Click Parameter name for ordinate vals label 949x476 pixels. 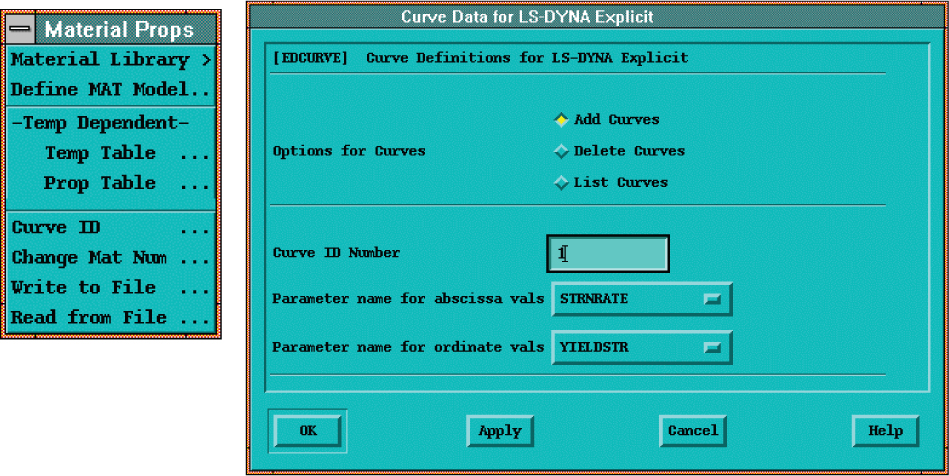(409, 348)
